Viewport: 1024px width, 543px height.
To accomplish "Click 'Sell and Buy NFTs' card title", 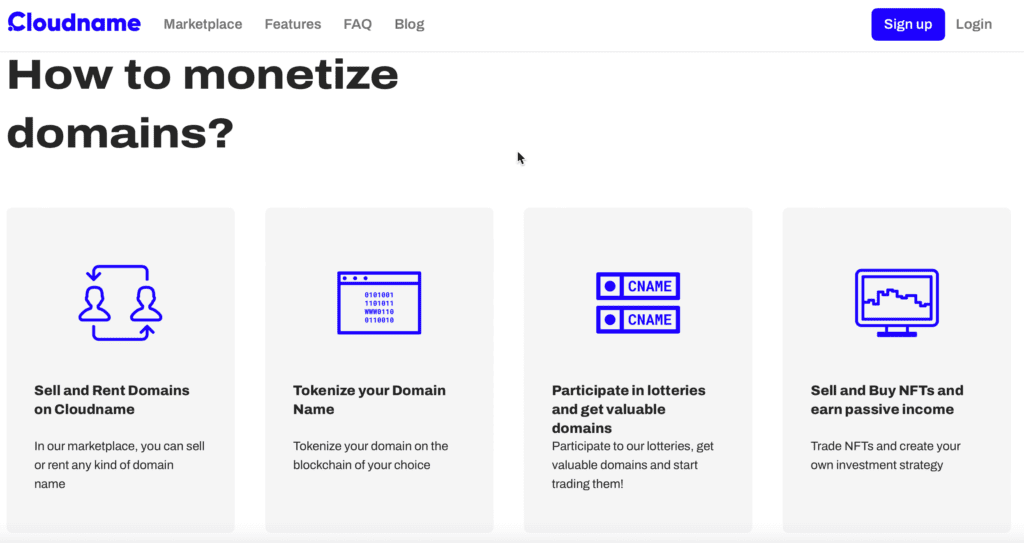I will tap(887, 399).
